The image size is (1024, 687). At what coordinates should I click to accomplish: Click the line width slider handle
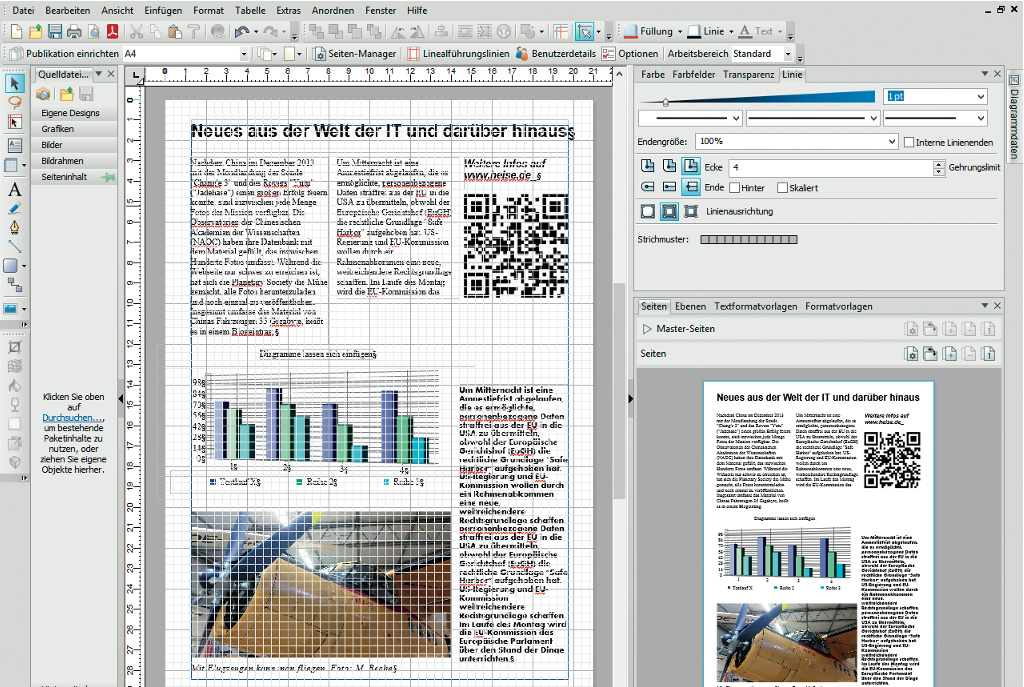click(x=666, y=101)
